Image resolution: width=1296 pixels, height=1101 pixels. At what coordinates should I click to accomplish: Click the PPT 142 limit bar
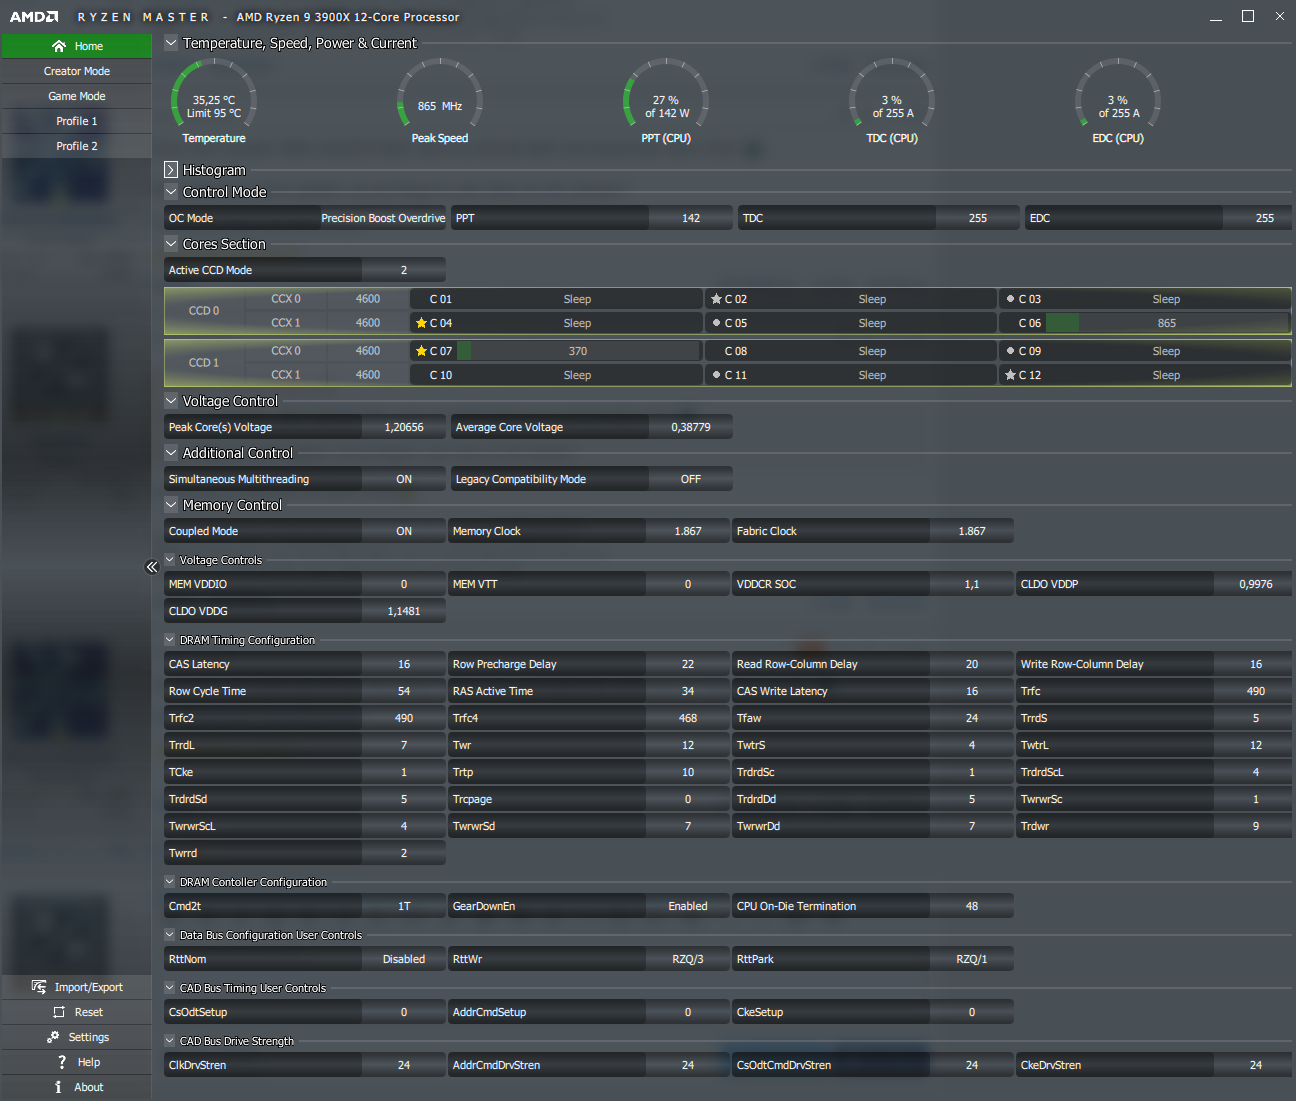tap(691, 218)
